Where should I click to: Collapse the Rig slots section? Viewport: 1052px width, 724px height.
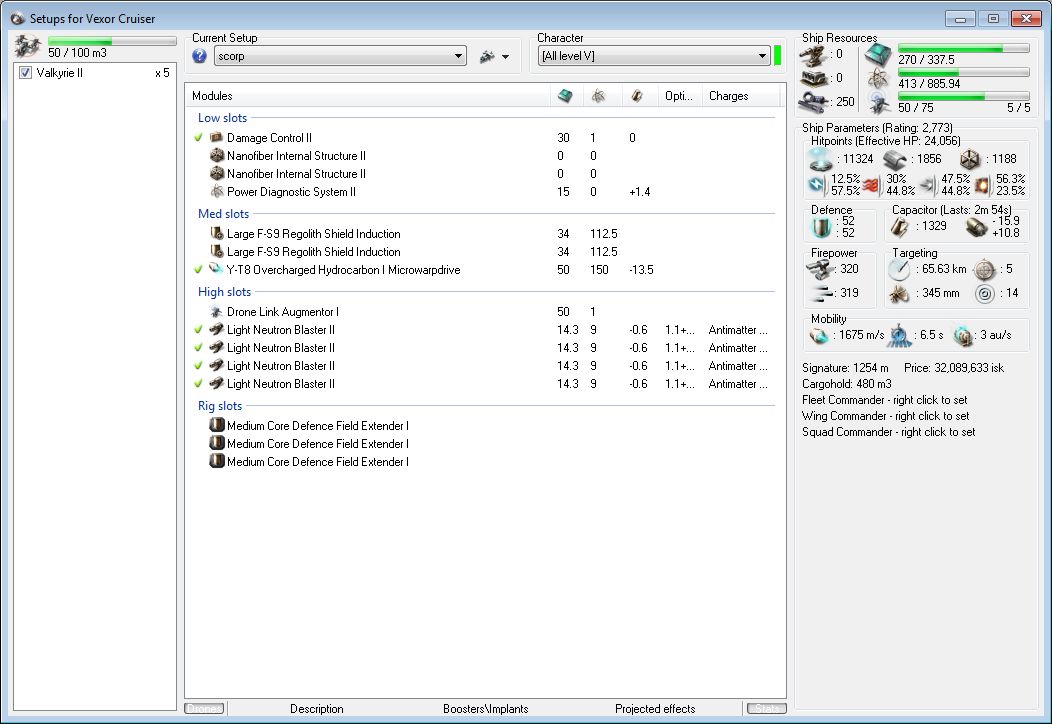point(219,406)
